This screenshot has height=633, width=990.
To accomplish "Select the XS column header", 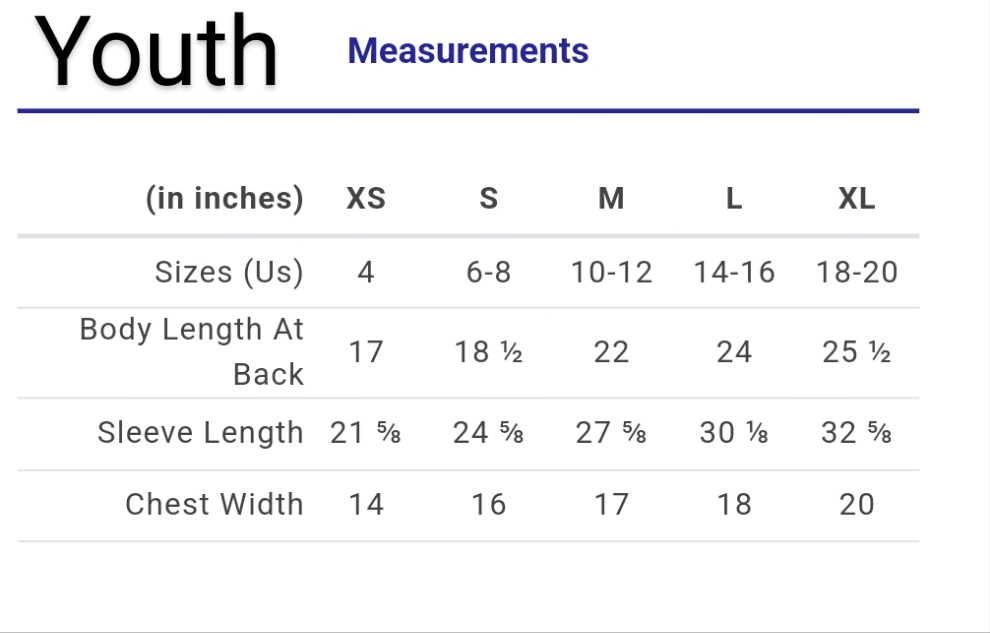I will [x=366, y=199].
